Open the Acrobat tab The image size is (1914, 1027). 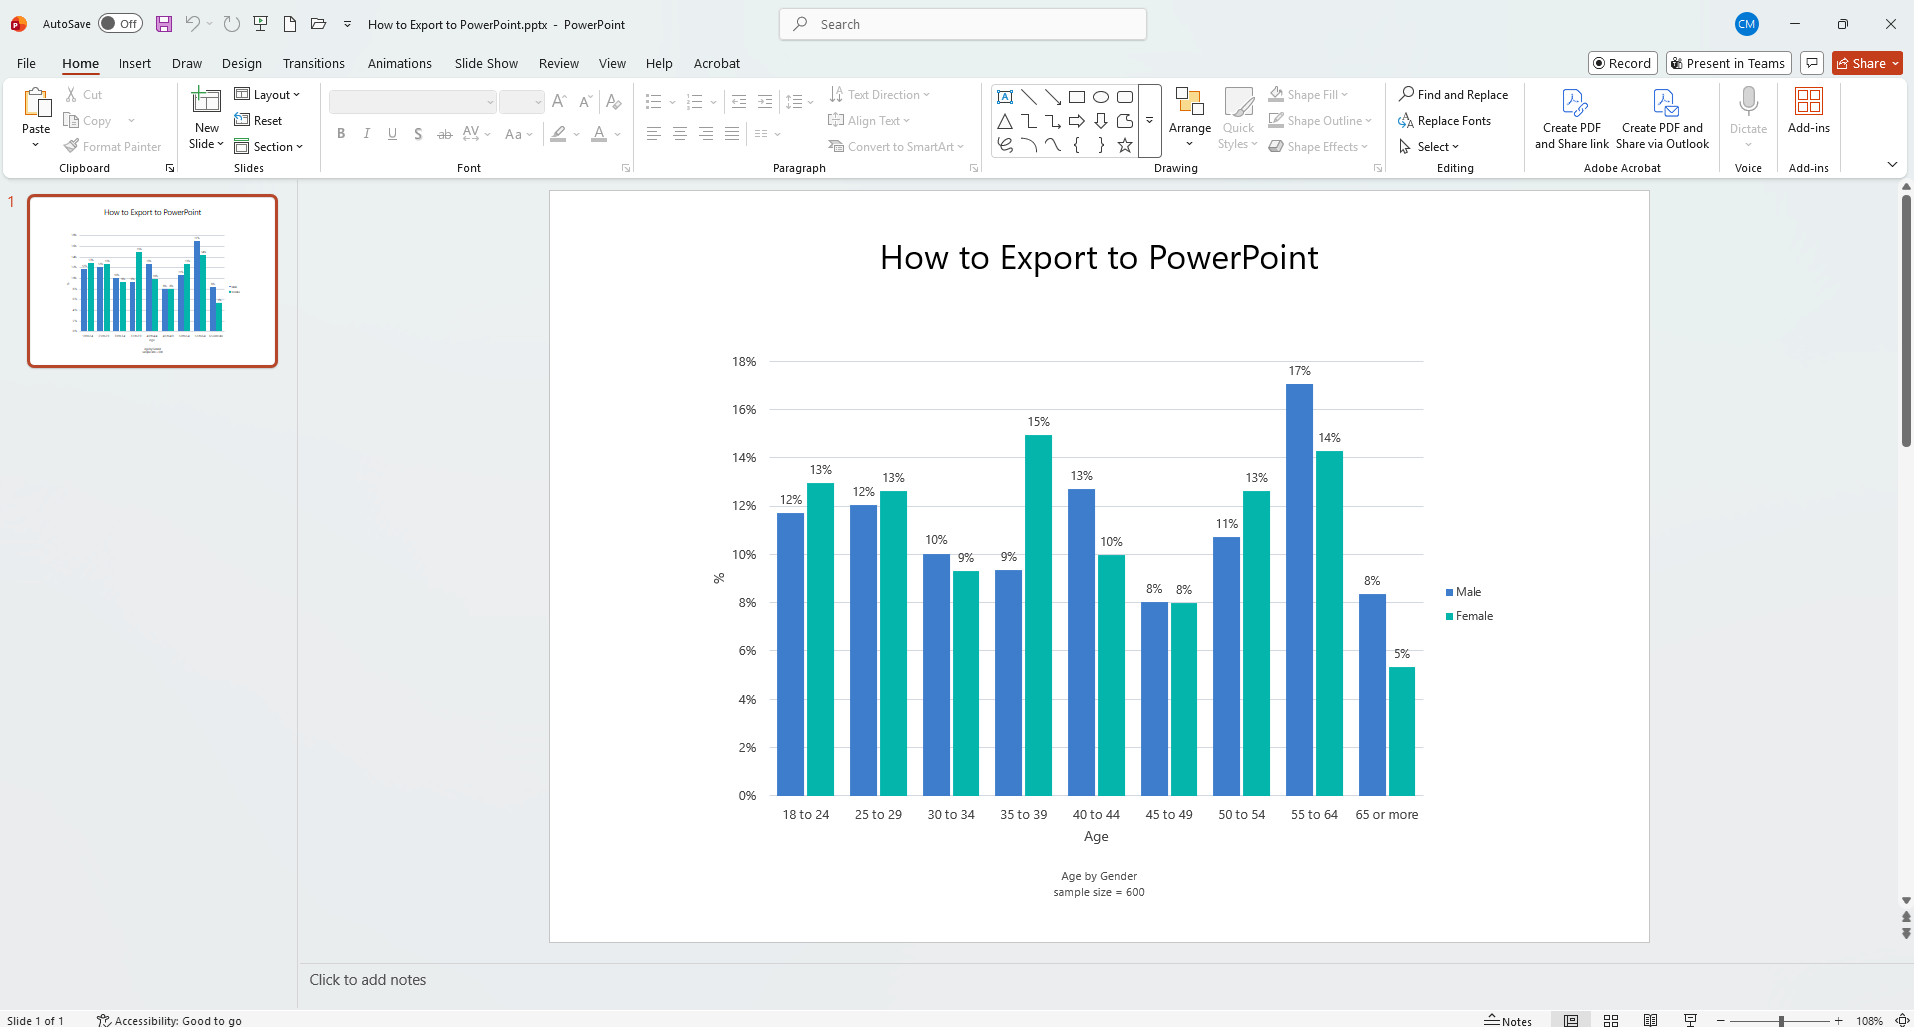tap(716, 63)
